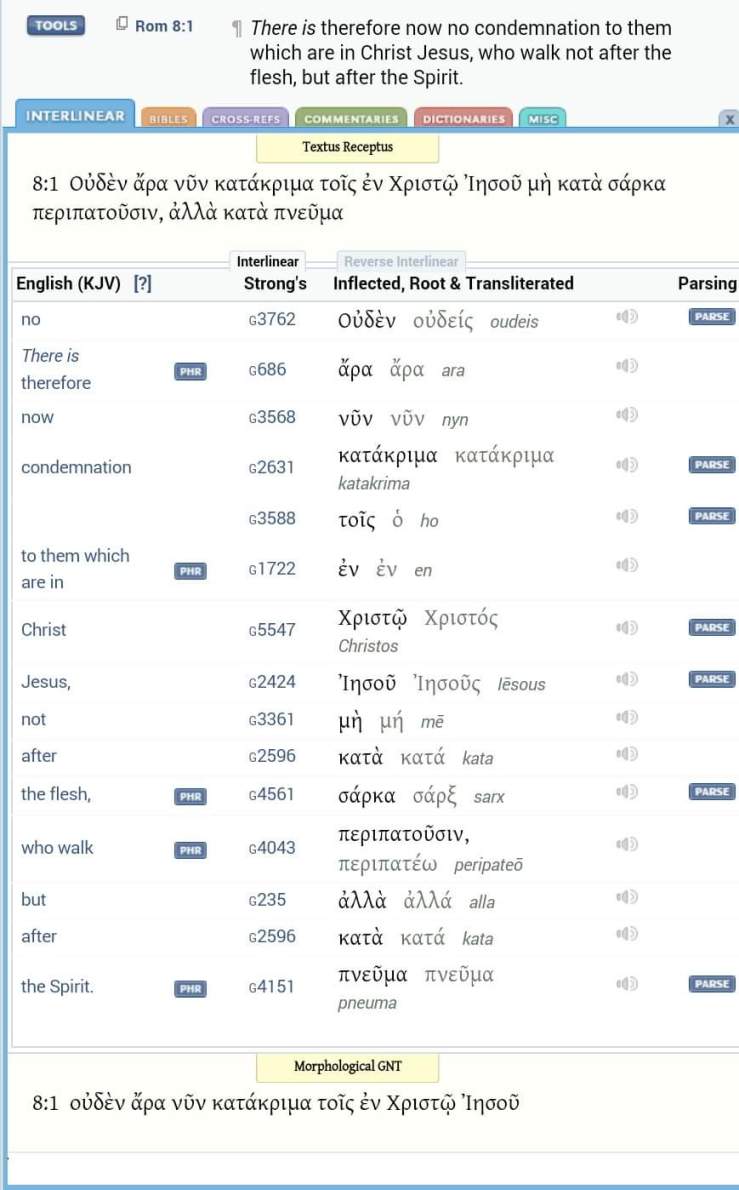Play audio pronunciation for nyn
The image size is (739, 1190).
(627, 415)
